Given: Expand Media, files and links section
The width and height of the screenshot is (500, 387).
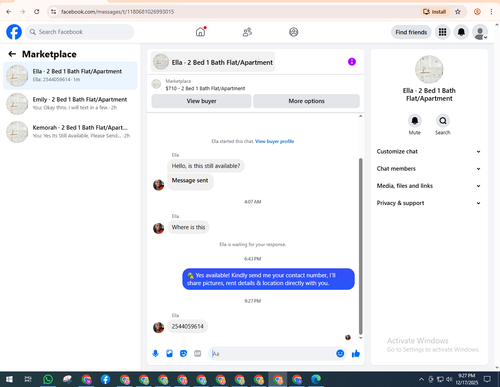Looking at the screenshot, I should pyautogui.click(x=429, y=186).
